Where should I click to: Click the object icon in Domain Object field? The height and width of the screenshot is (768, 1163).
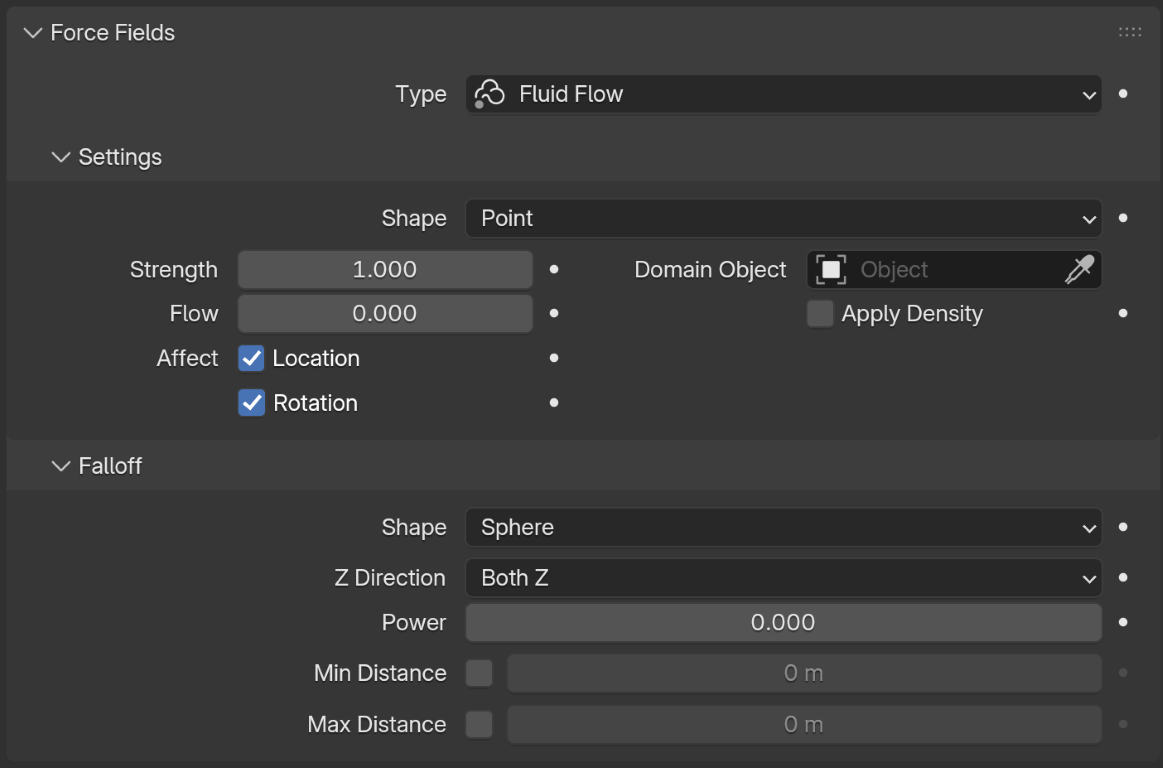(830, 269)
